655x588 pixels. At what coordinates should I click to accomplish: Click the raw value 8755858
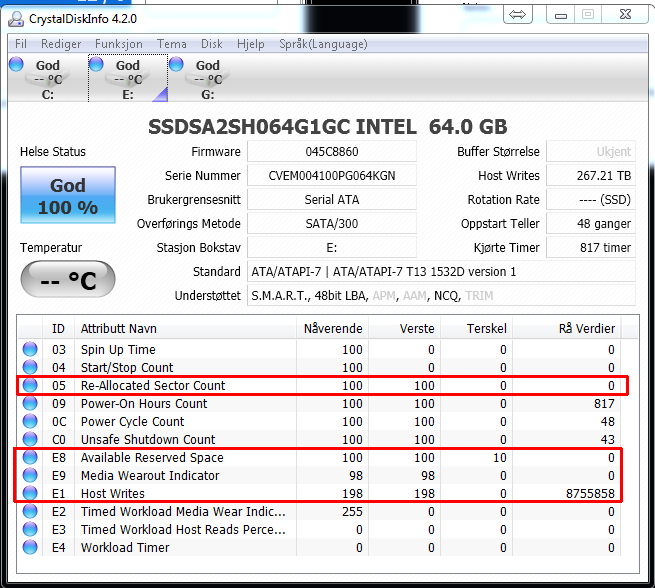pyautogui.click(x=590, y=494)
